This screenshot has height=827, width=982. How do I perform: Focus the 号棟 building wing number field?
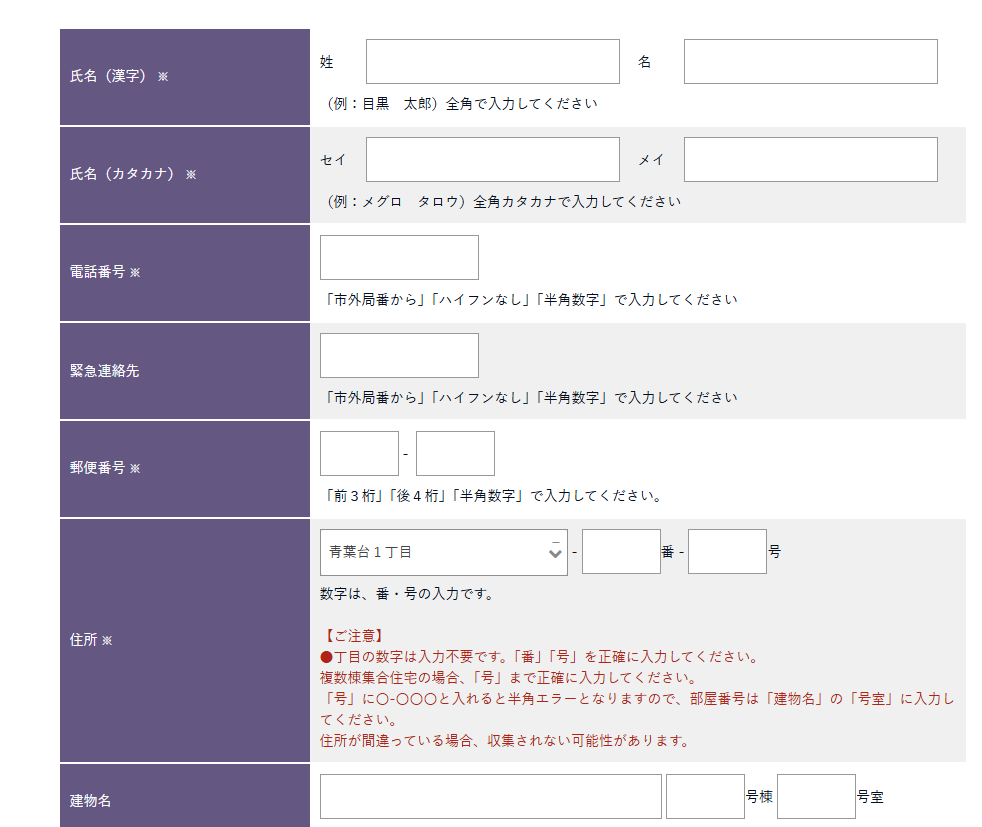click(x=705, y=797)
